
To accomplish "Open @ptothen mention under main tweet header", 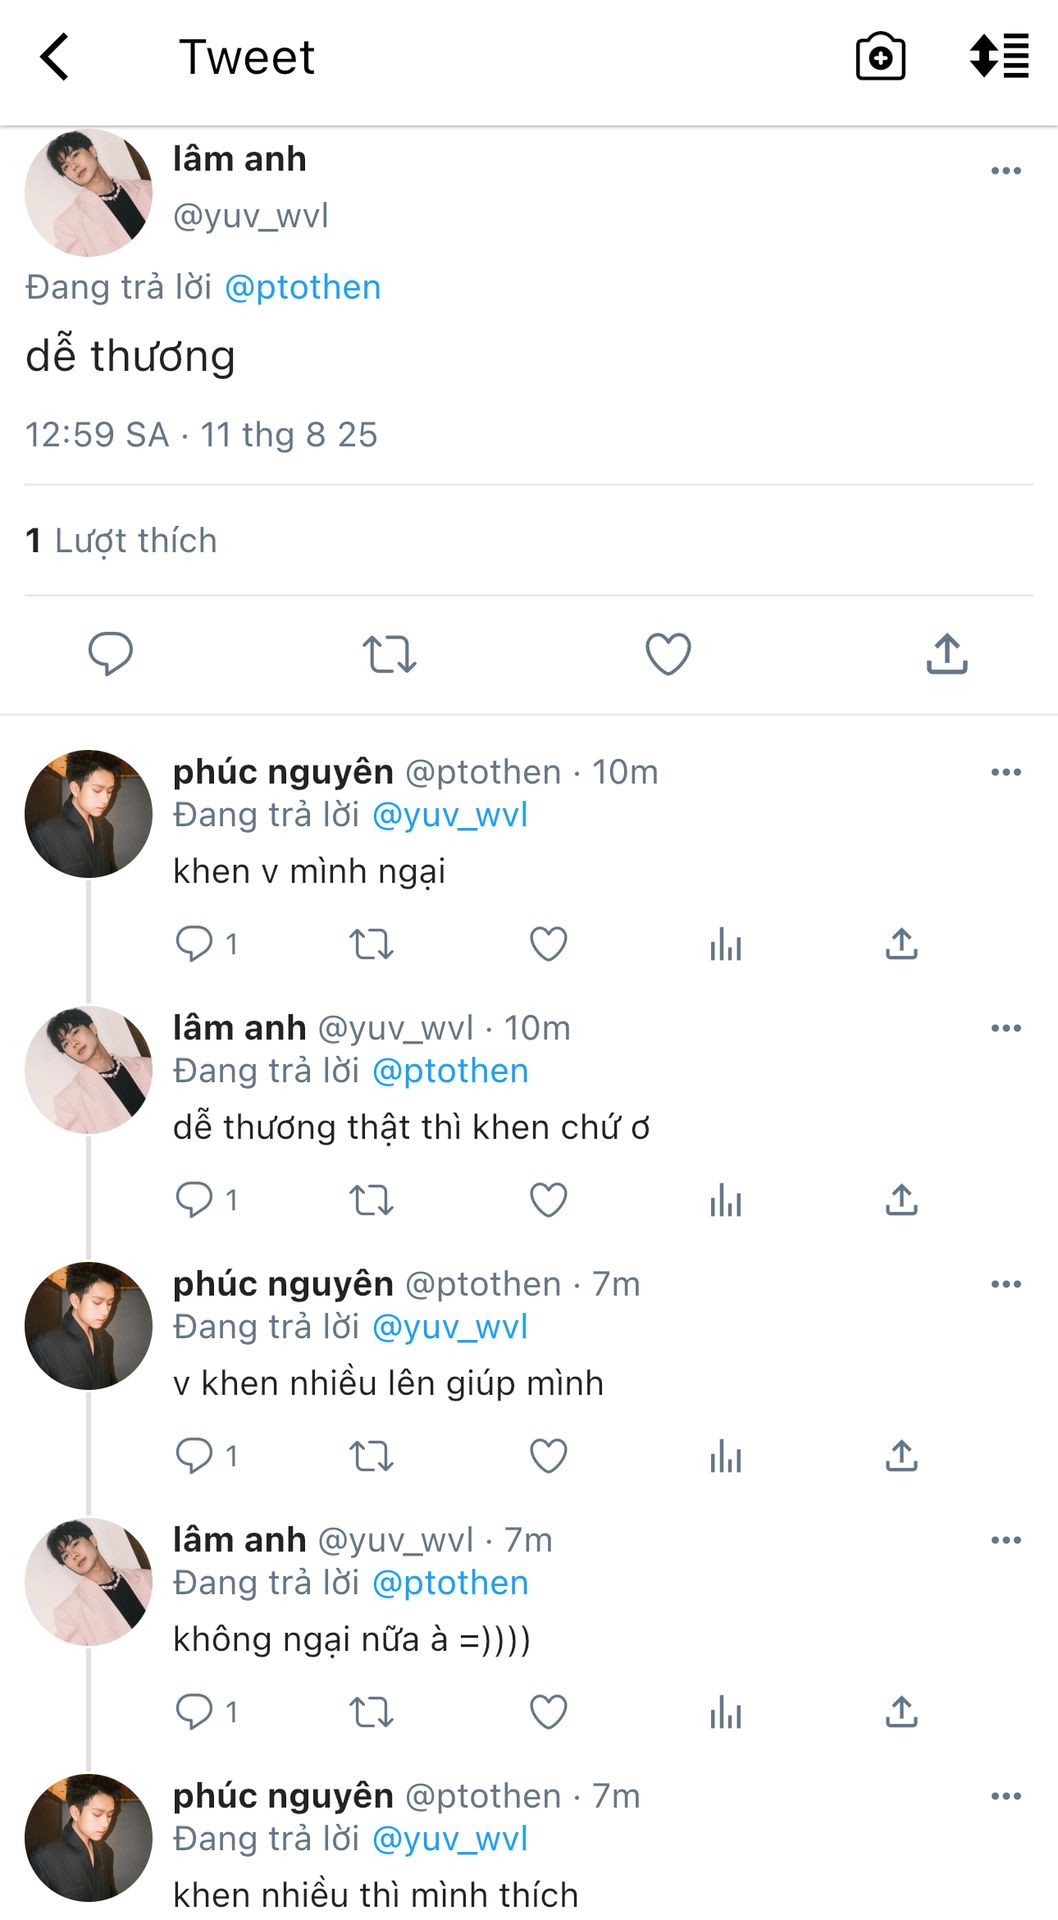I will click(302, 288).
